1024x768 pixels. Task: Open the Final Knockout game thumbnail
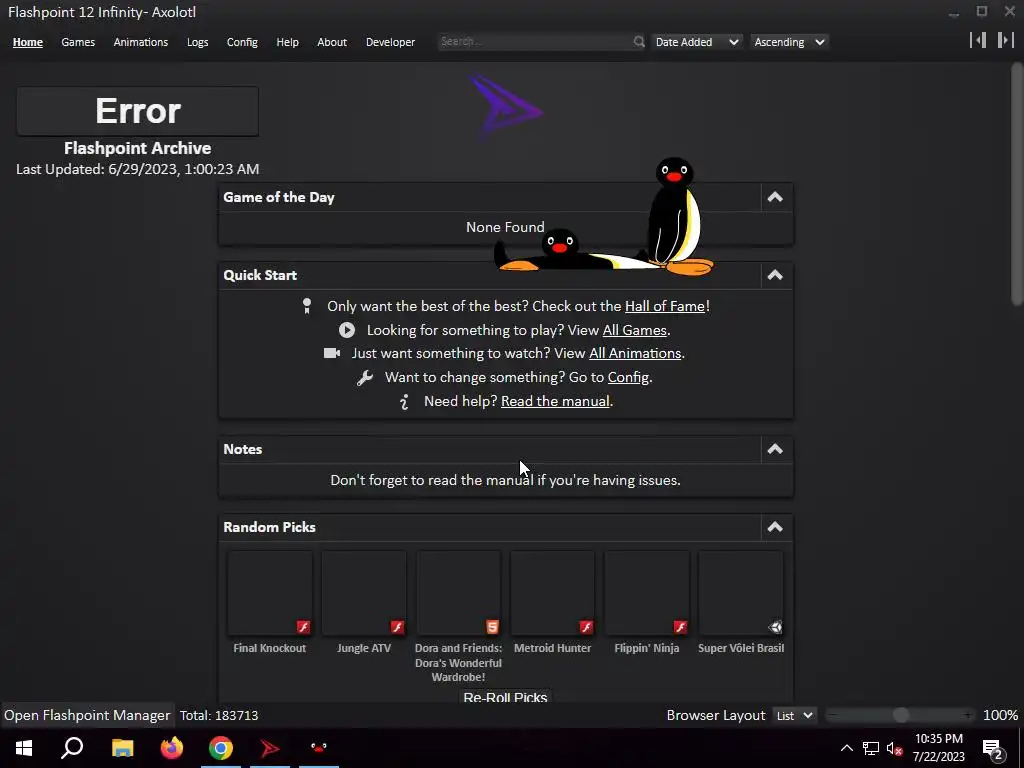tap(270, 592)
